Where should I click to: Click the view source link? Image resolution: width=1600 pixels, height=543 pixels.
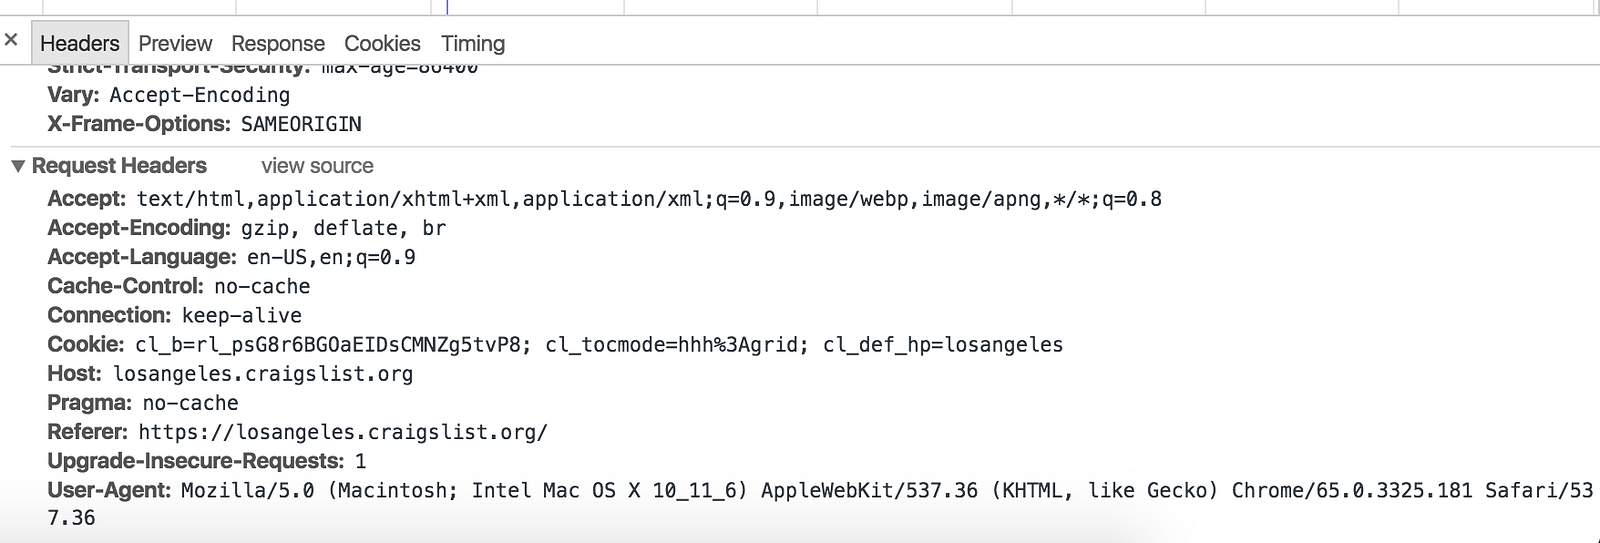point(317,166)
